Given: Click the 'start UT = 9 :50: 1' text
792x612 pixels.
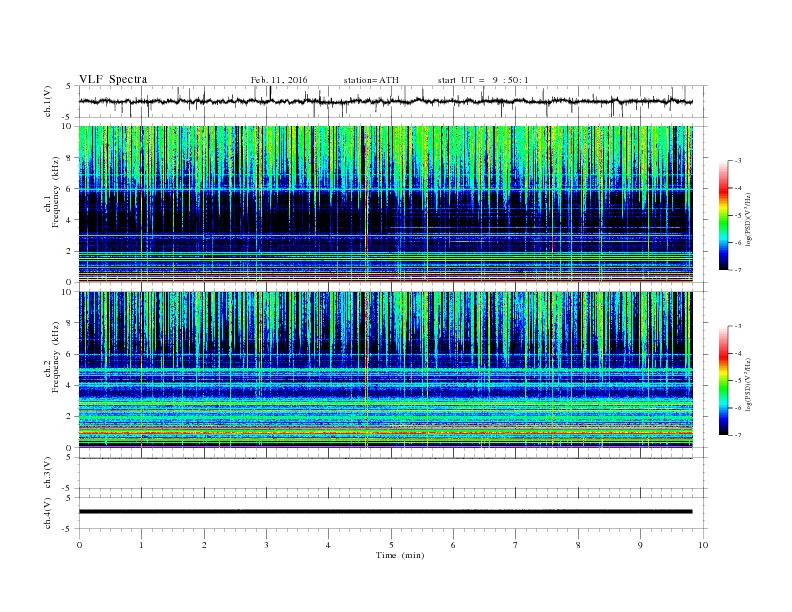Looking at the screenshot, I should tap(483, 80).
